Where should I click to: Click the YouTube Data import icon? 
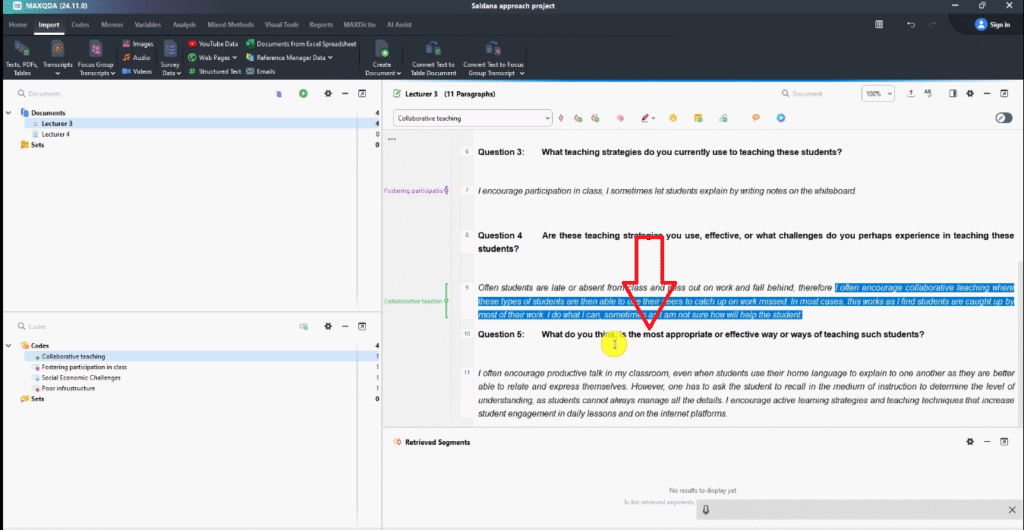pyautogui.click(x=192, y=44)
